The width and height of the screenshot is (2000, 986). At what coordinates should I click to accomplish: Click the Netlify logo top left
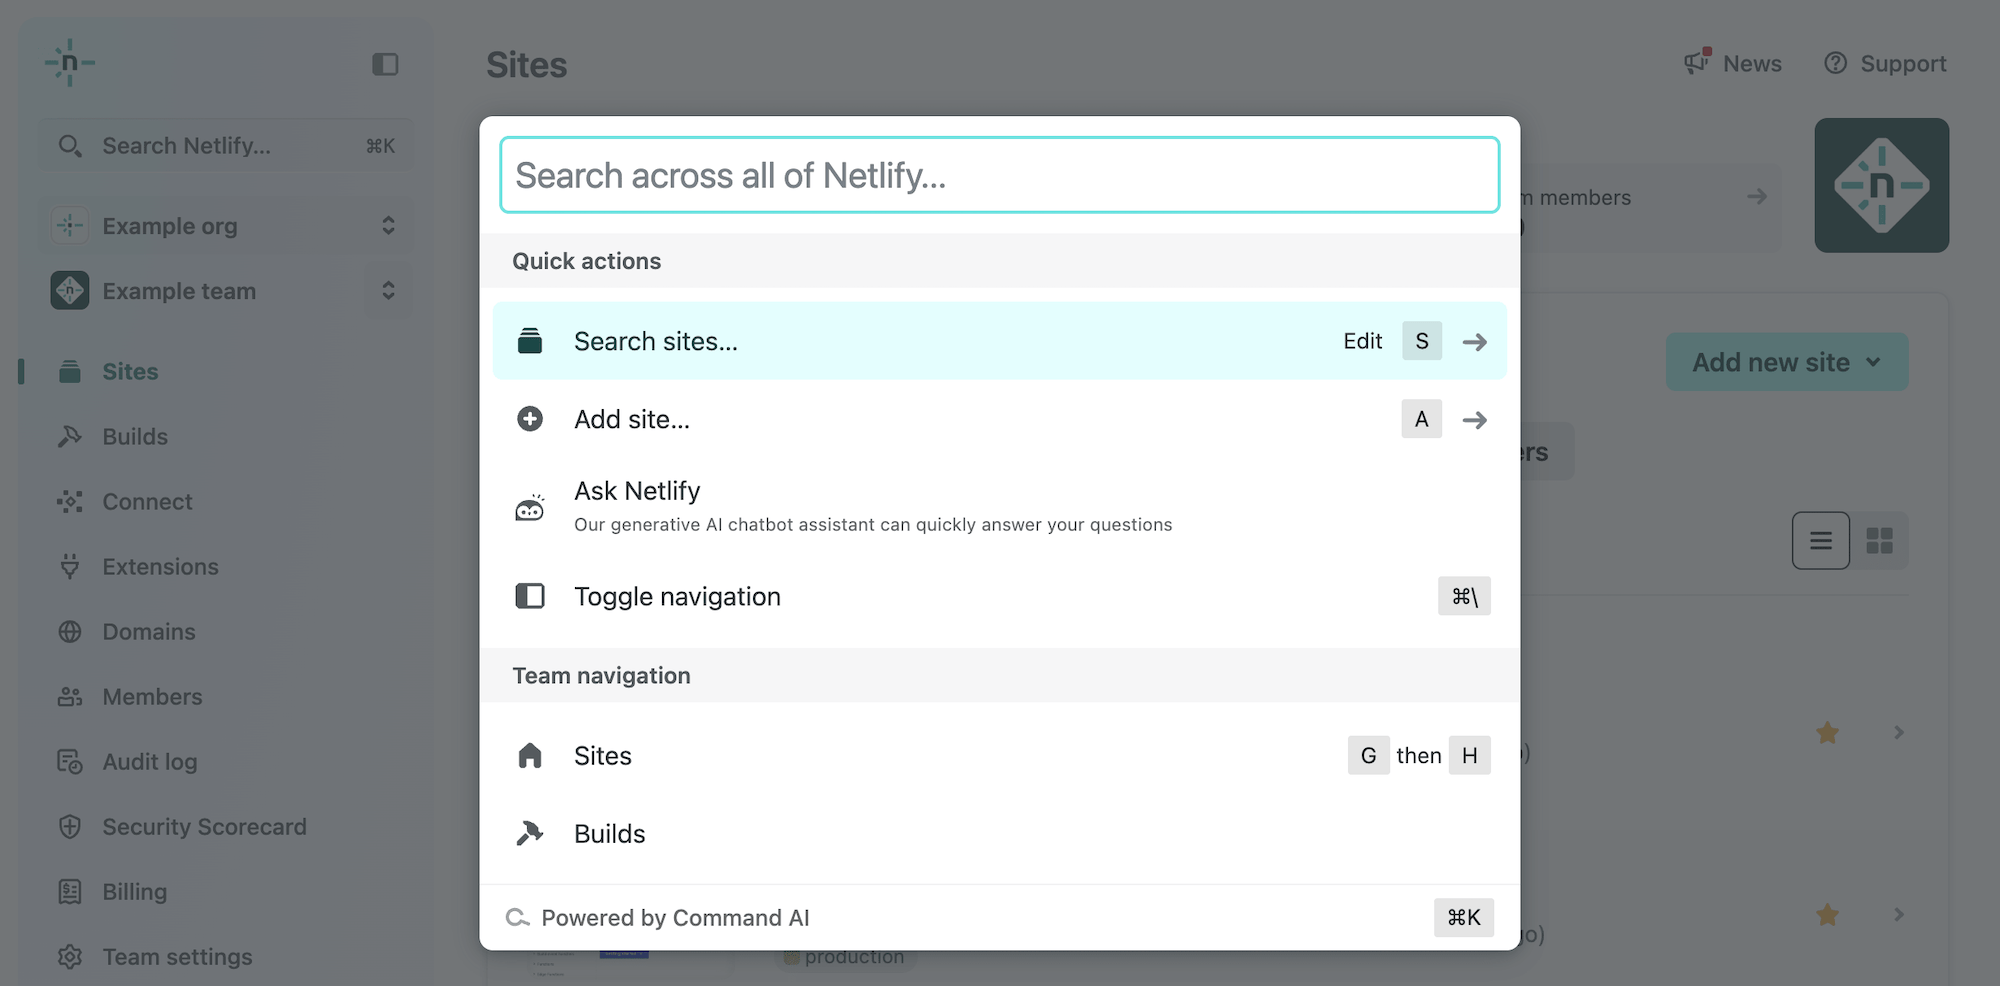[70, 63]
